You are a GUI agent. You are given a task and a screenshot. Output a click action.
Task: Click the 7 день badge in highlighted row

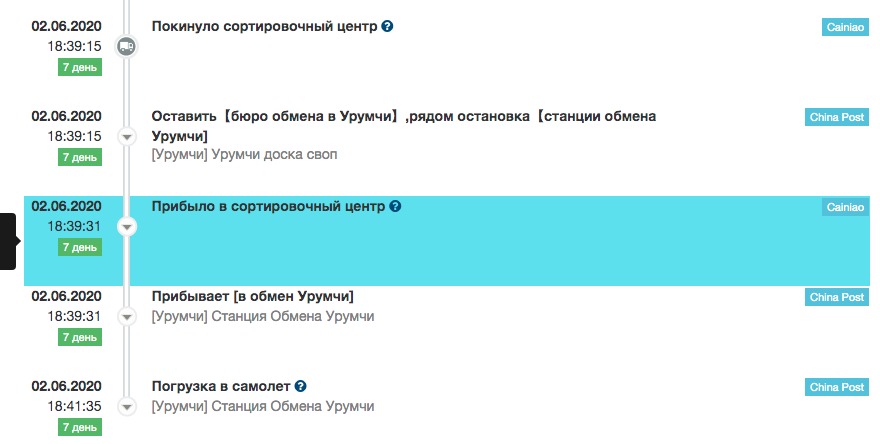coord(80,247)
